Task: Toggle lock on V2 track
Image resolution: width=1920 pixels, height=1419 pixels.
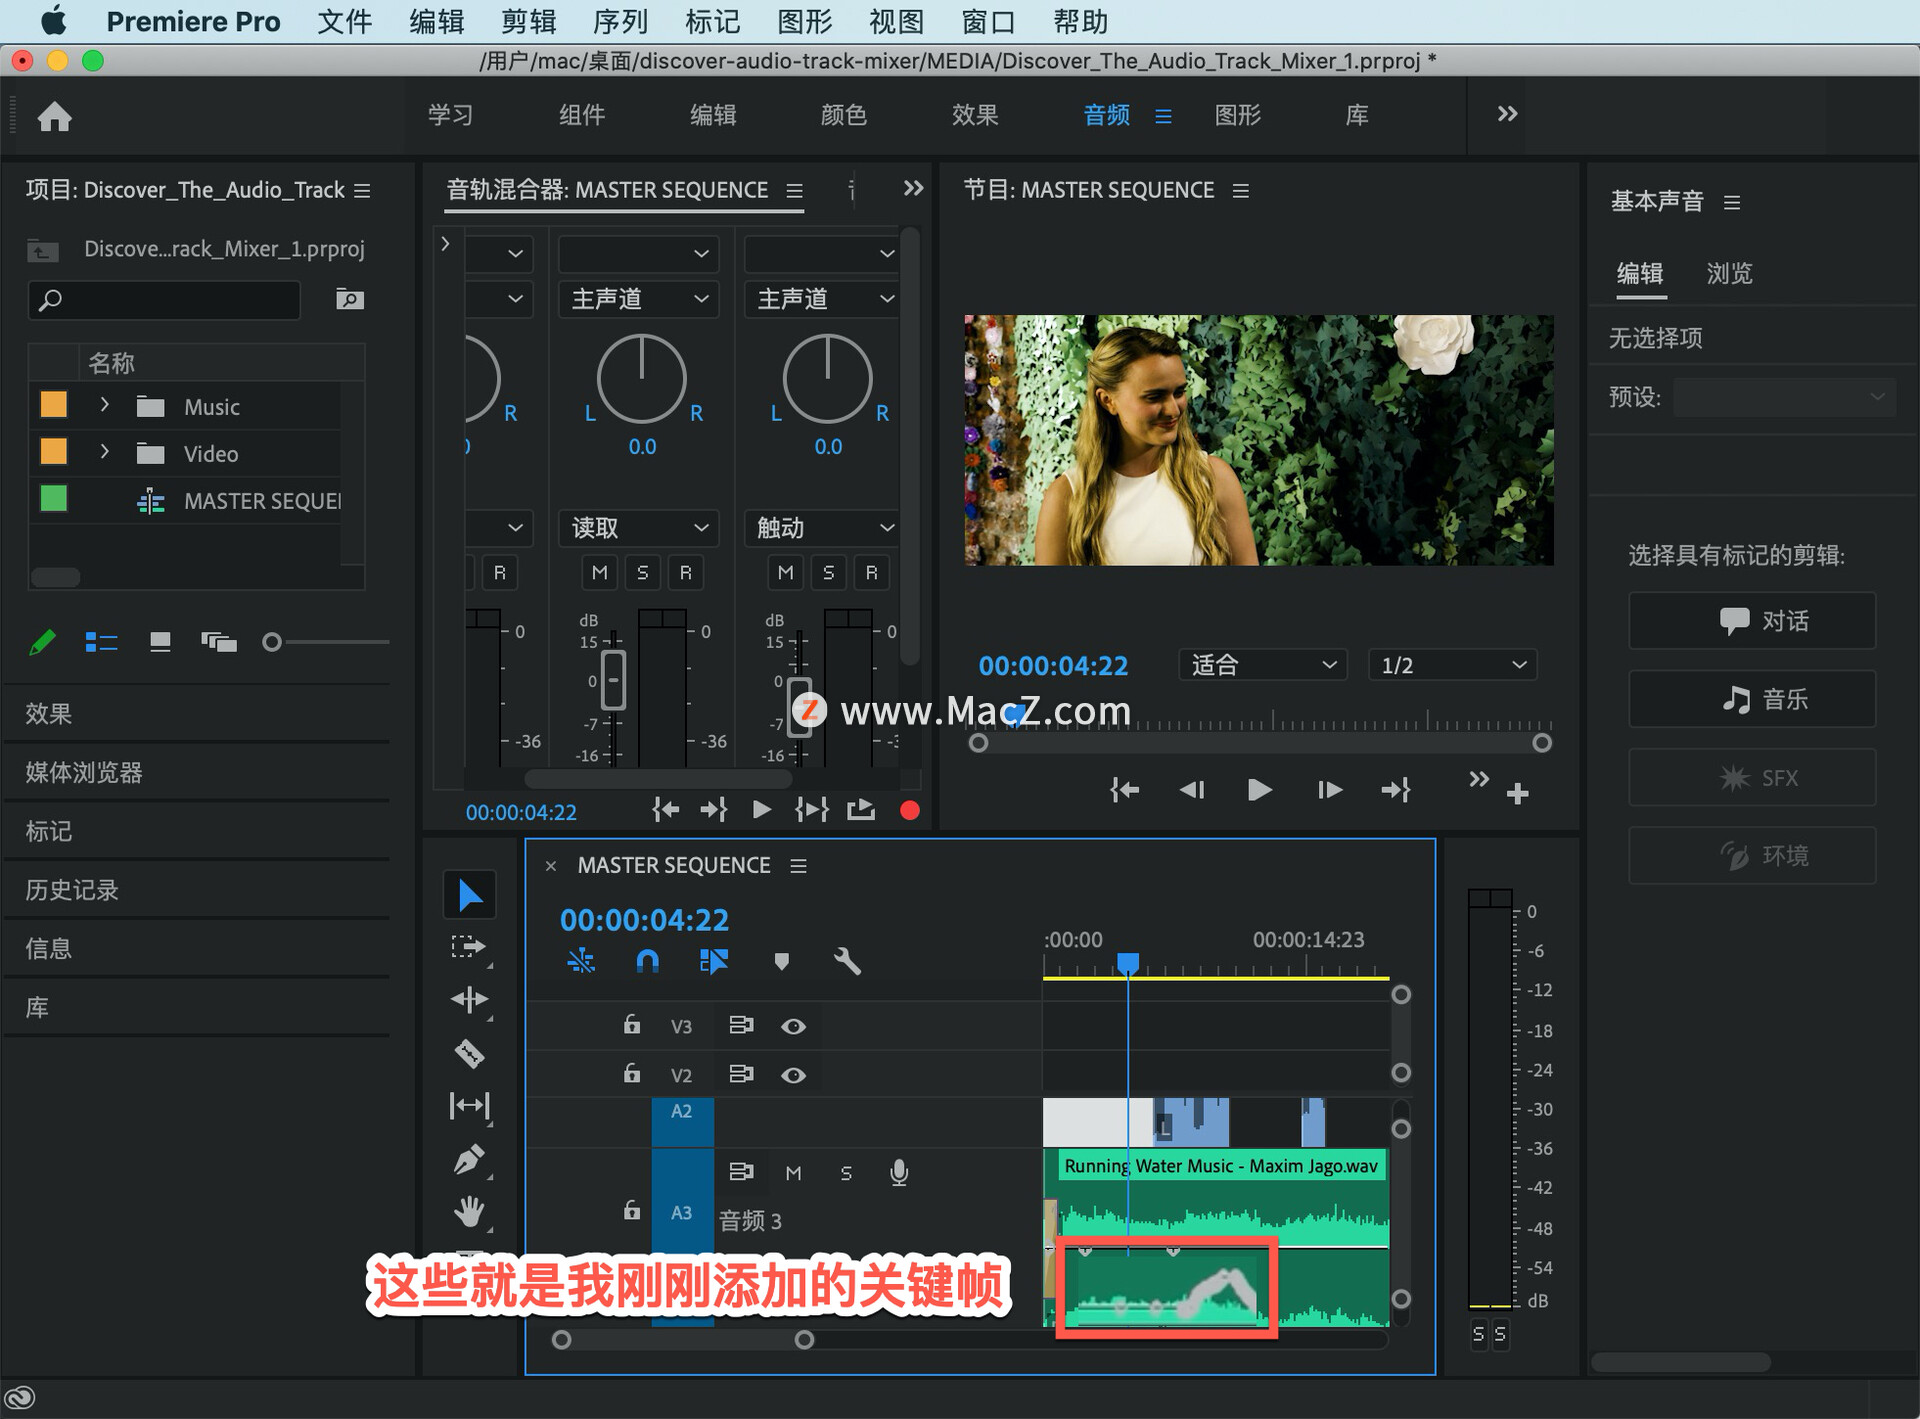Action: tap(631, 1074)
